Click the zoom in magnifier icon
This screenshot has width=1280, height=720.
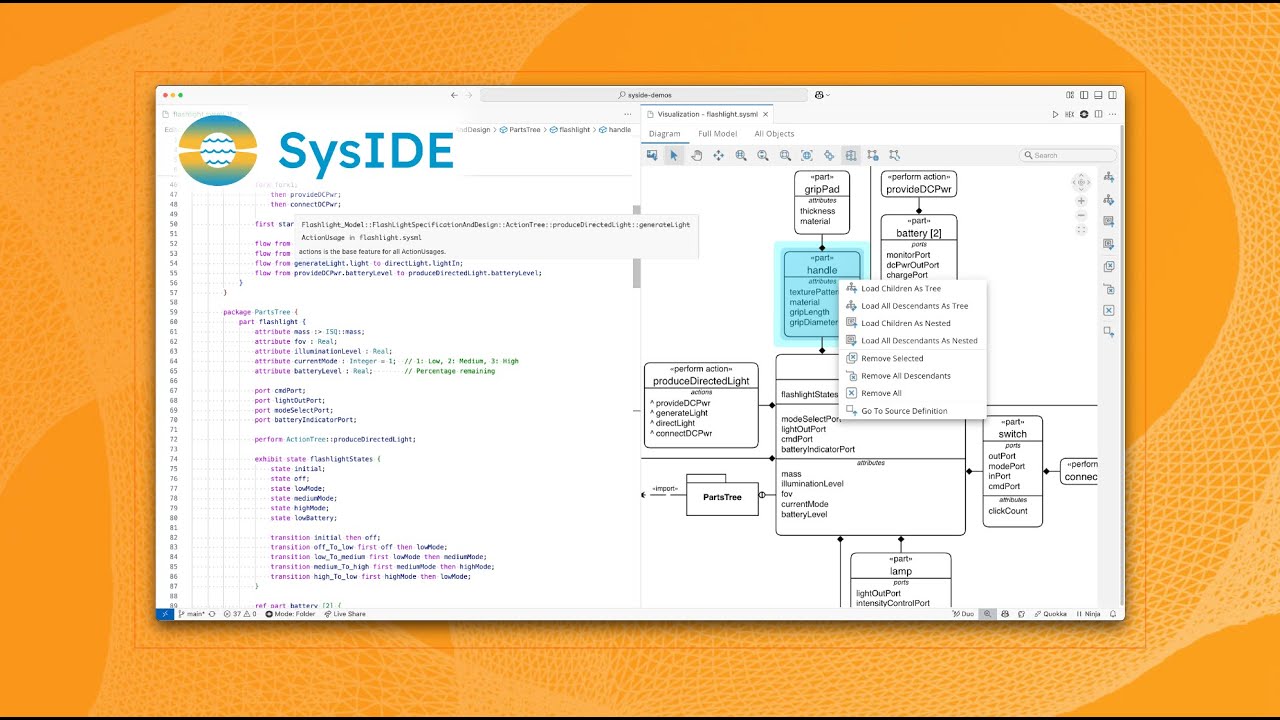tap(741, 155)
